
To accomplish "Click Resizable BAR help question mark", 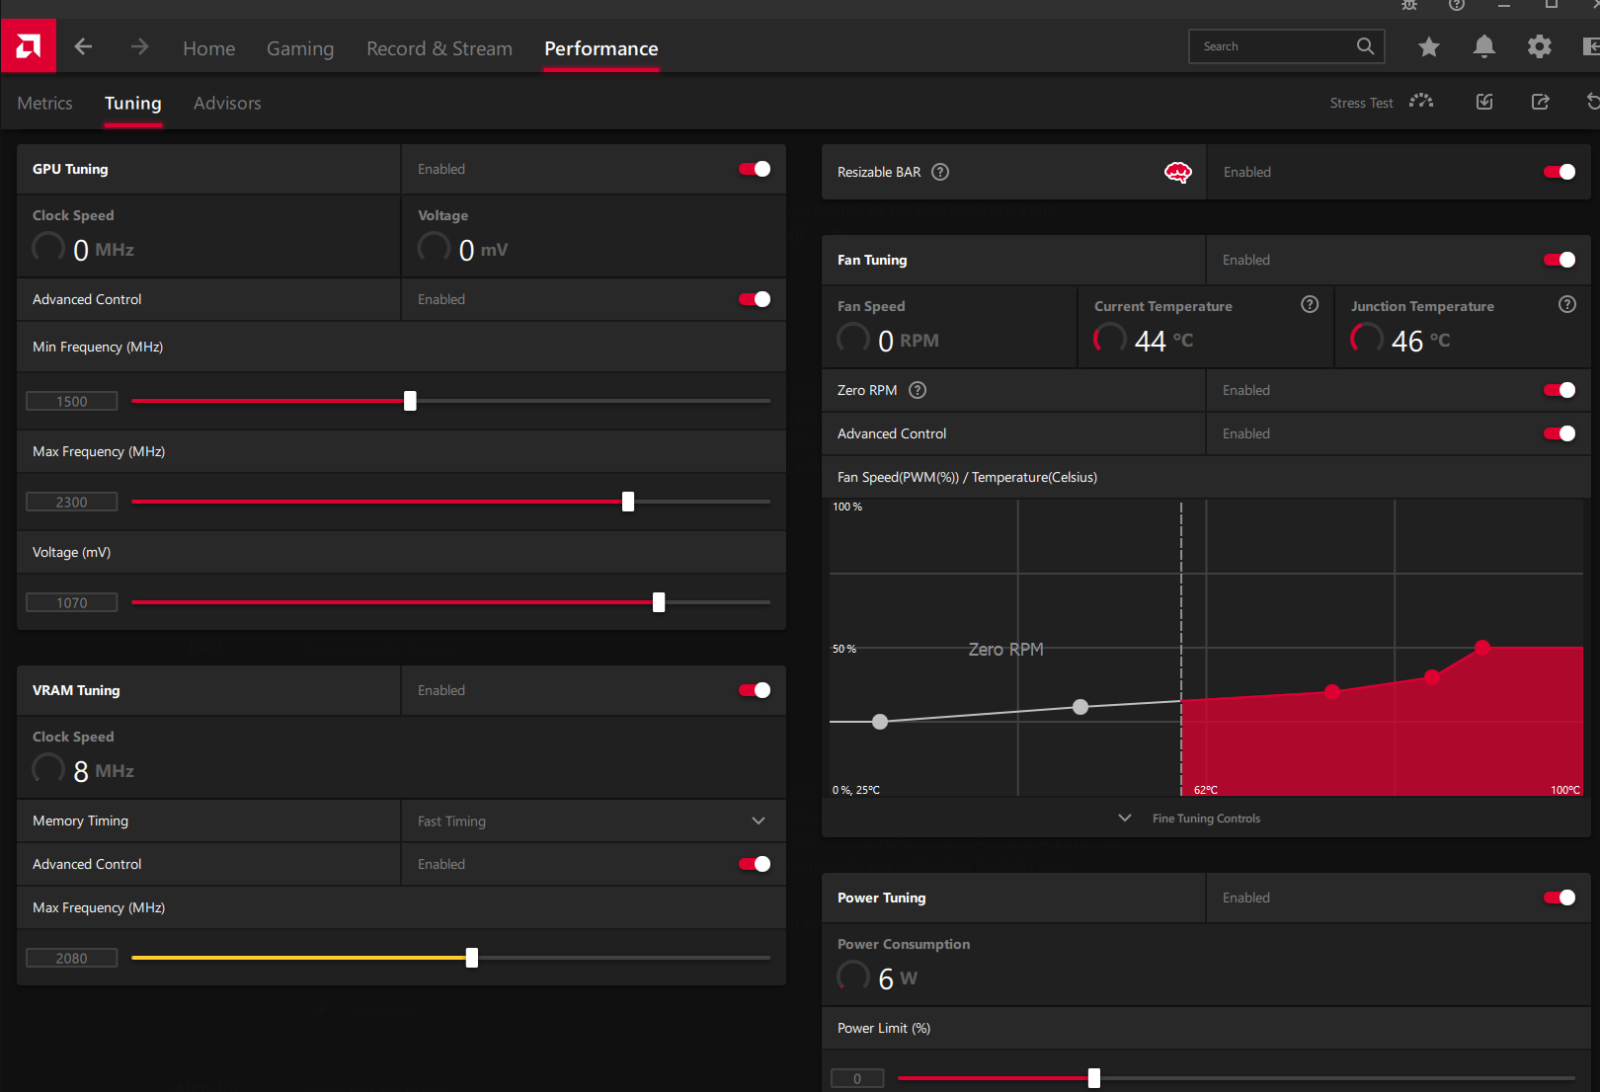I will click(x=940, y=172).
